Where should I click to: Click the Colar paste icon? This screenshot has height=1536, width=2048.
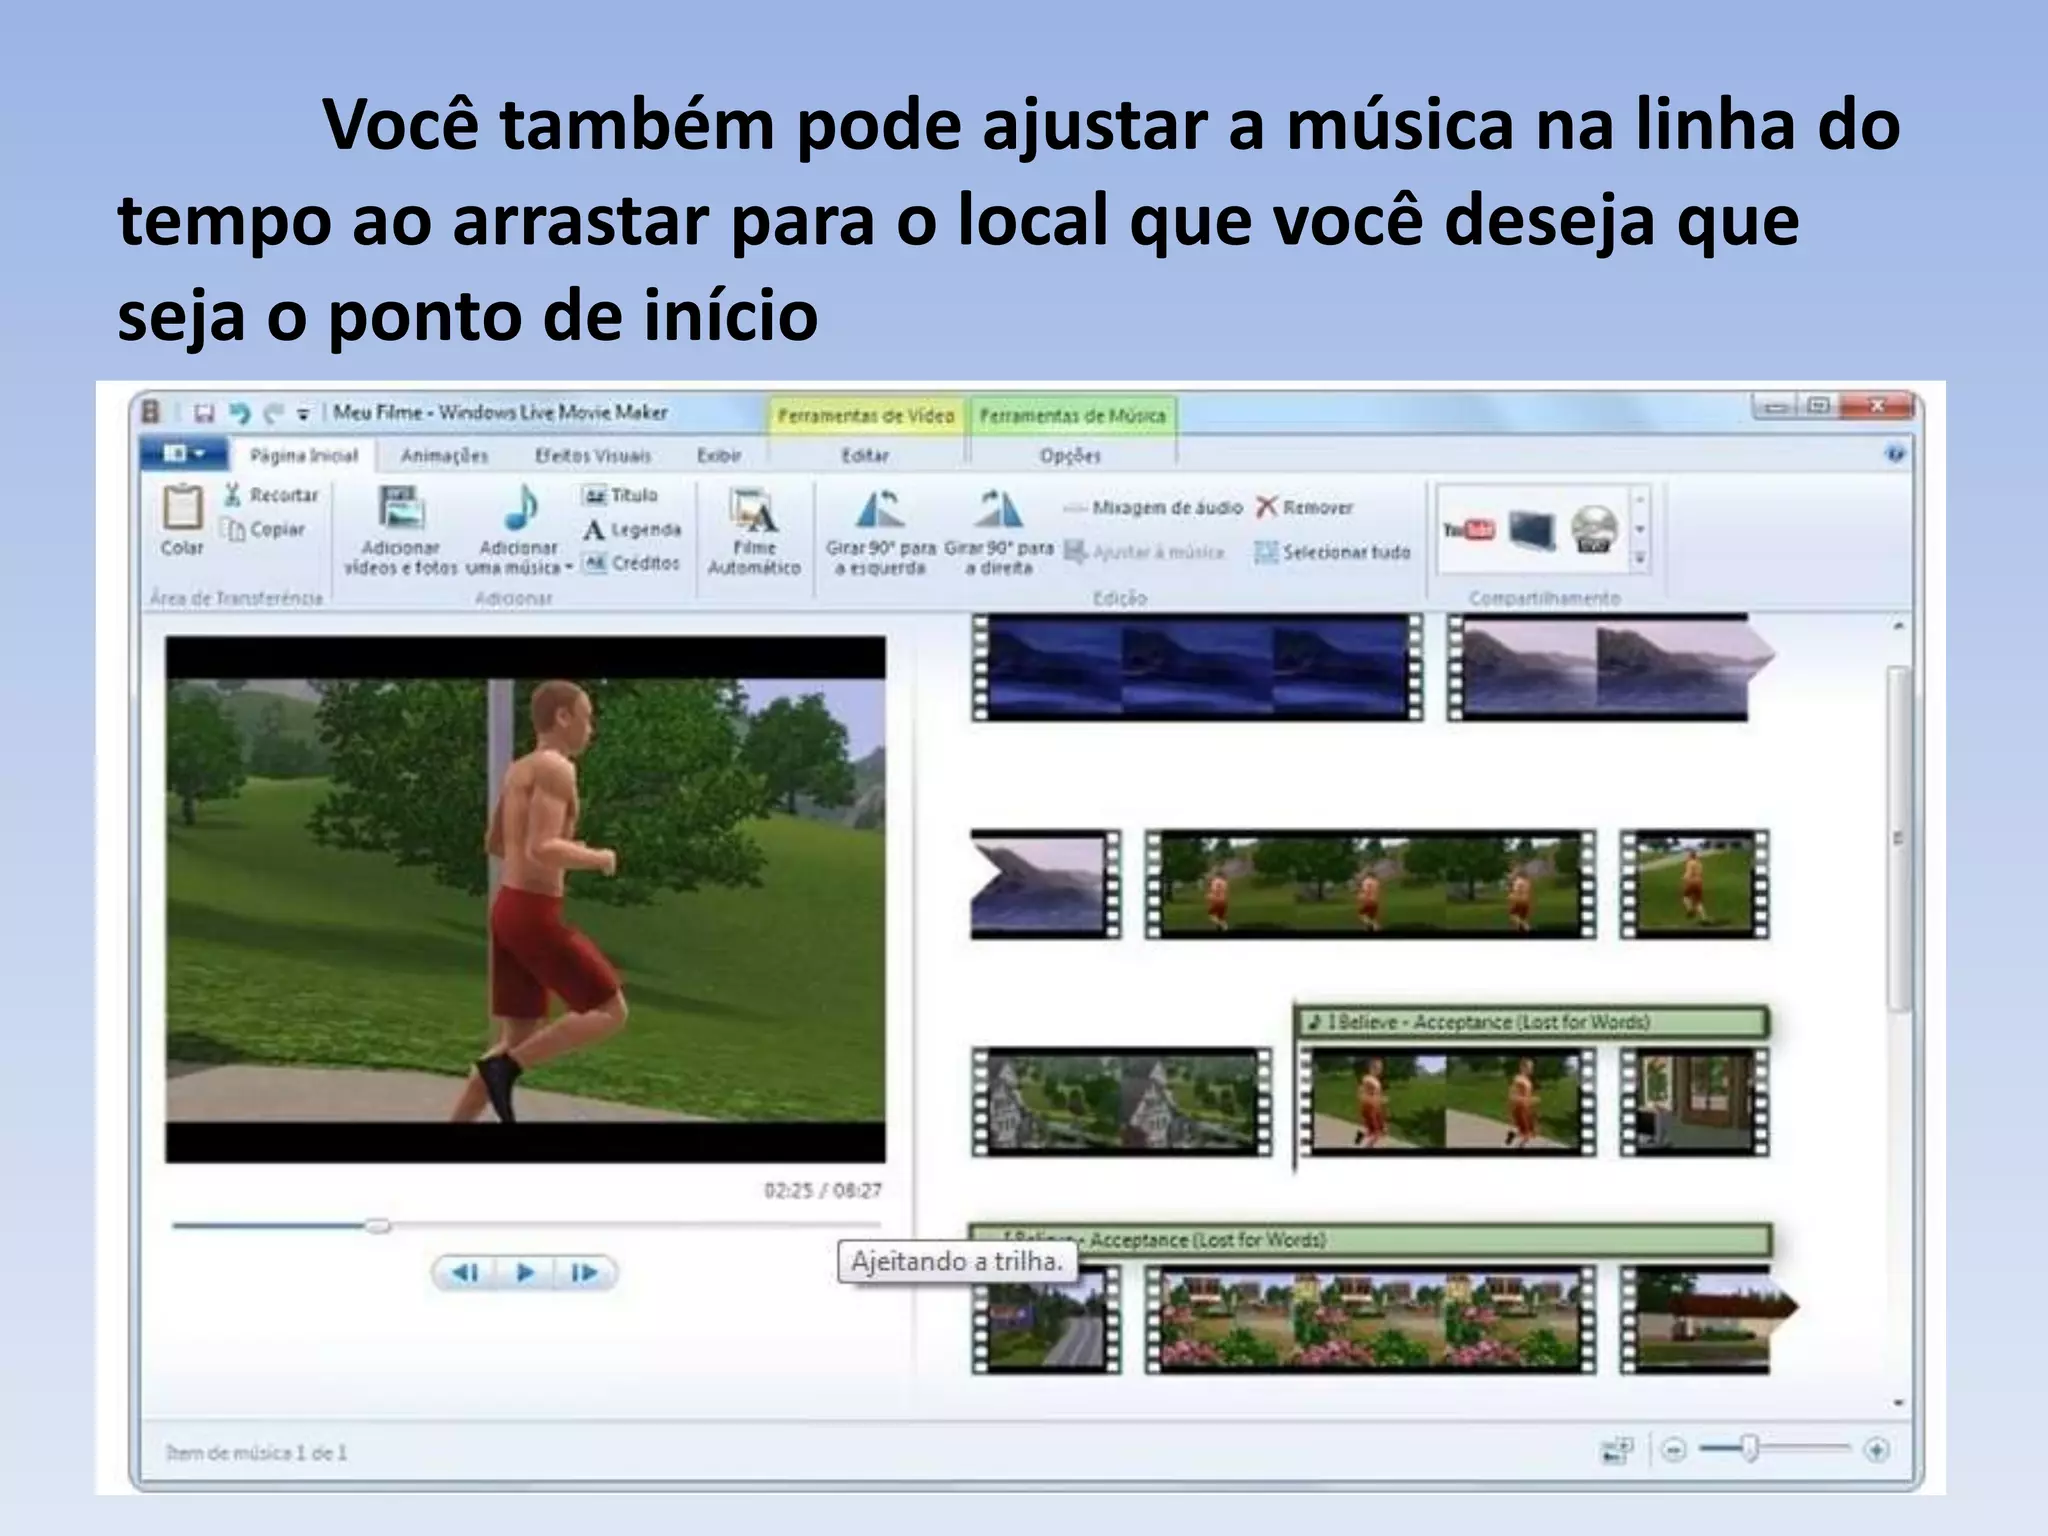[182, 509]
